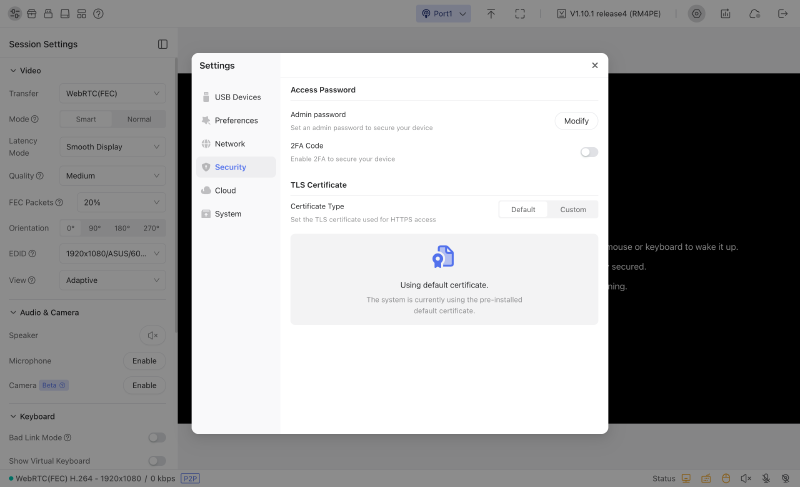Screen dimensions: 800x487
Task: Click Modify for the admin password
Action: 576,121
